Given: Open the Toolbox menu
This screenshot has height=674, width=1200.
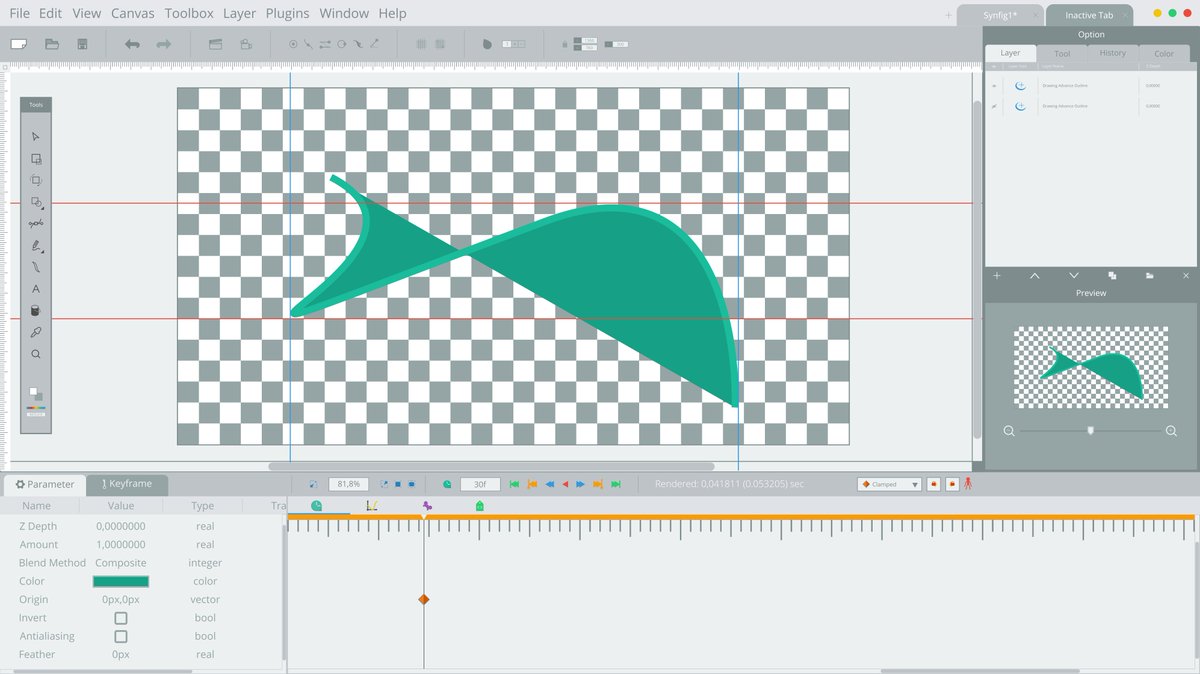Looking at the screenshot, I should pos(189,13).
